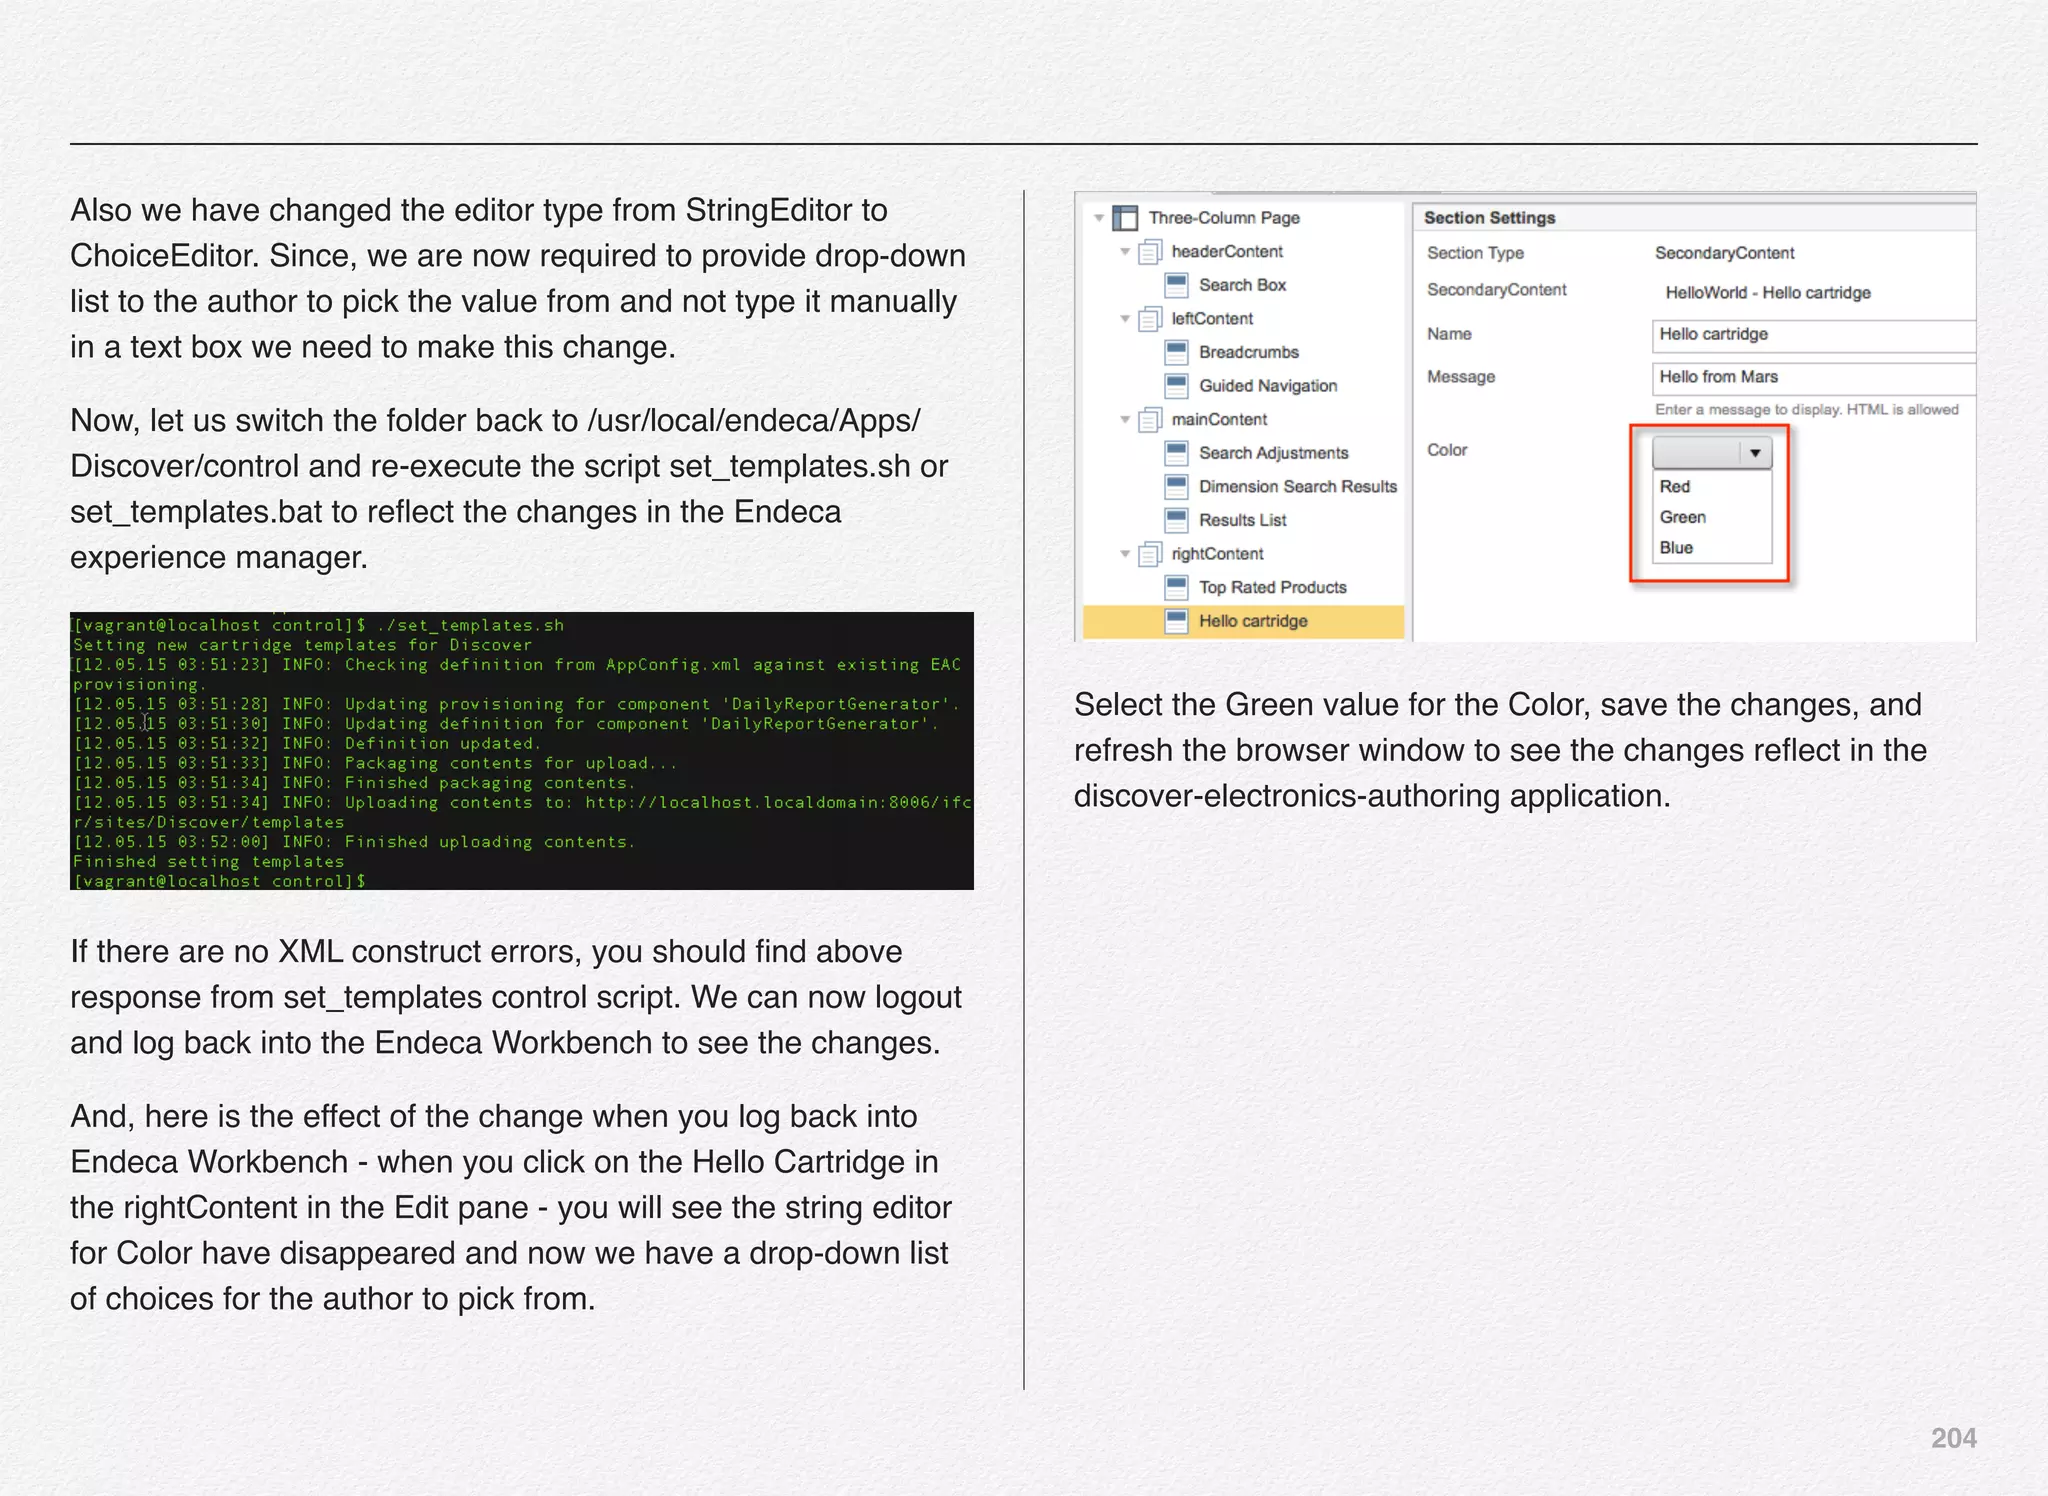
Task: Click the SecondaryContent section type value
Action: tap(1724, 253)
